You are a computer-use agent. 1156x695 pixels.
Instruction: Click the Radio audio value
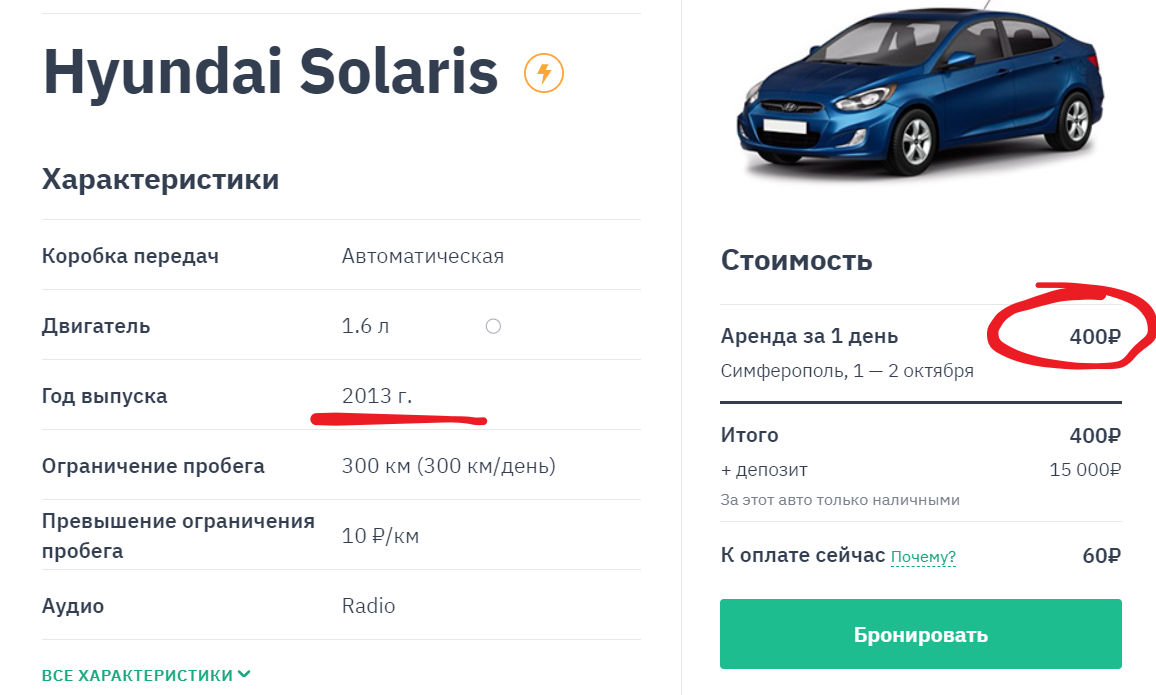point(368,606)
